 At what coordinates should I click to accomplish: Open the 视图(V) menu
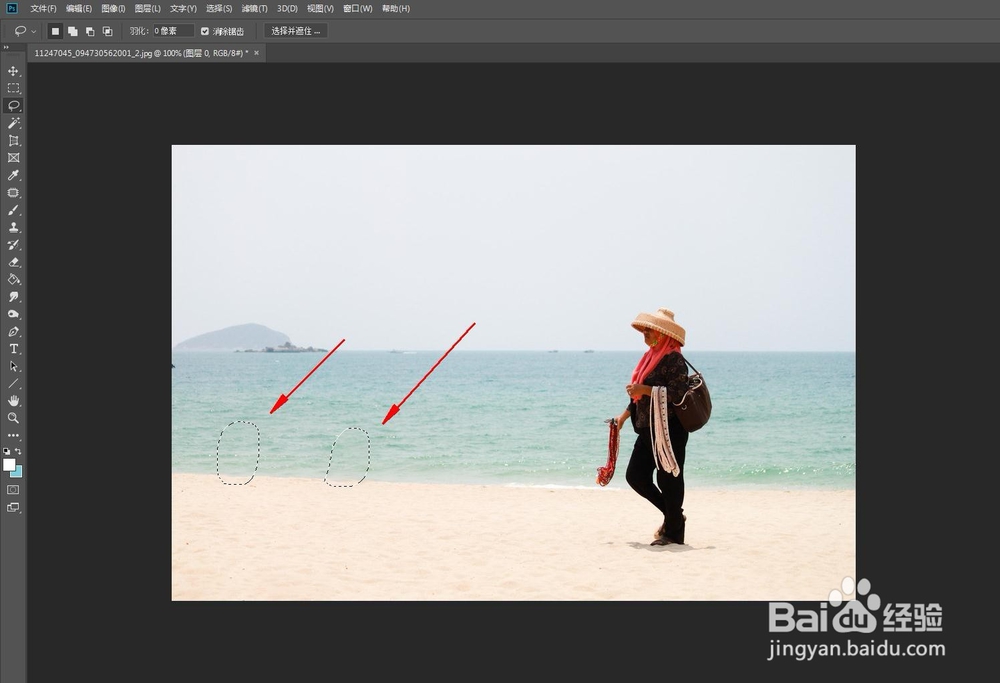pyautogui.click(x=320, y=8)
